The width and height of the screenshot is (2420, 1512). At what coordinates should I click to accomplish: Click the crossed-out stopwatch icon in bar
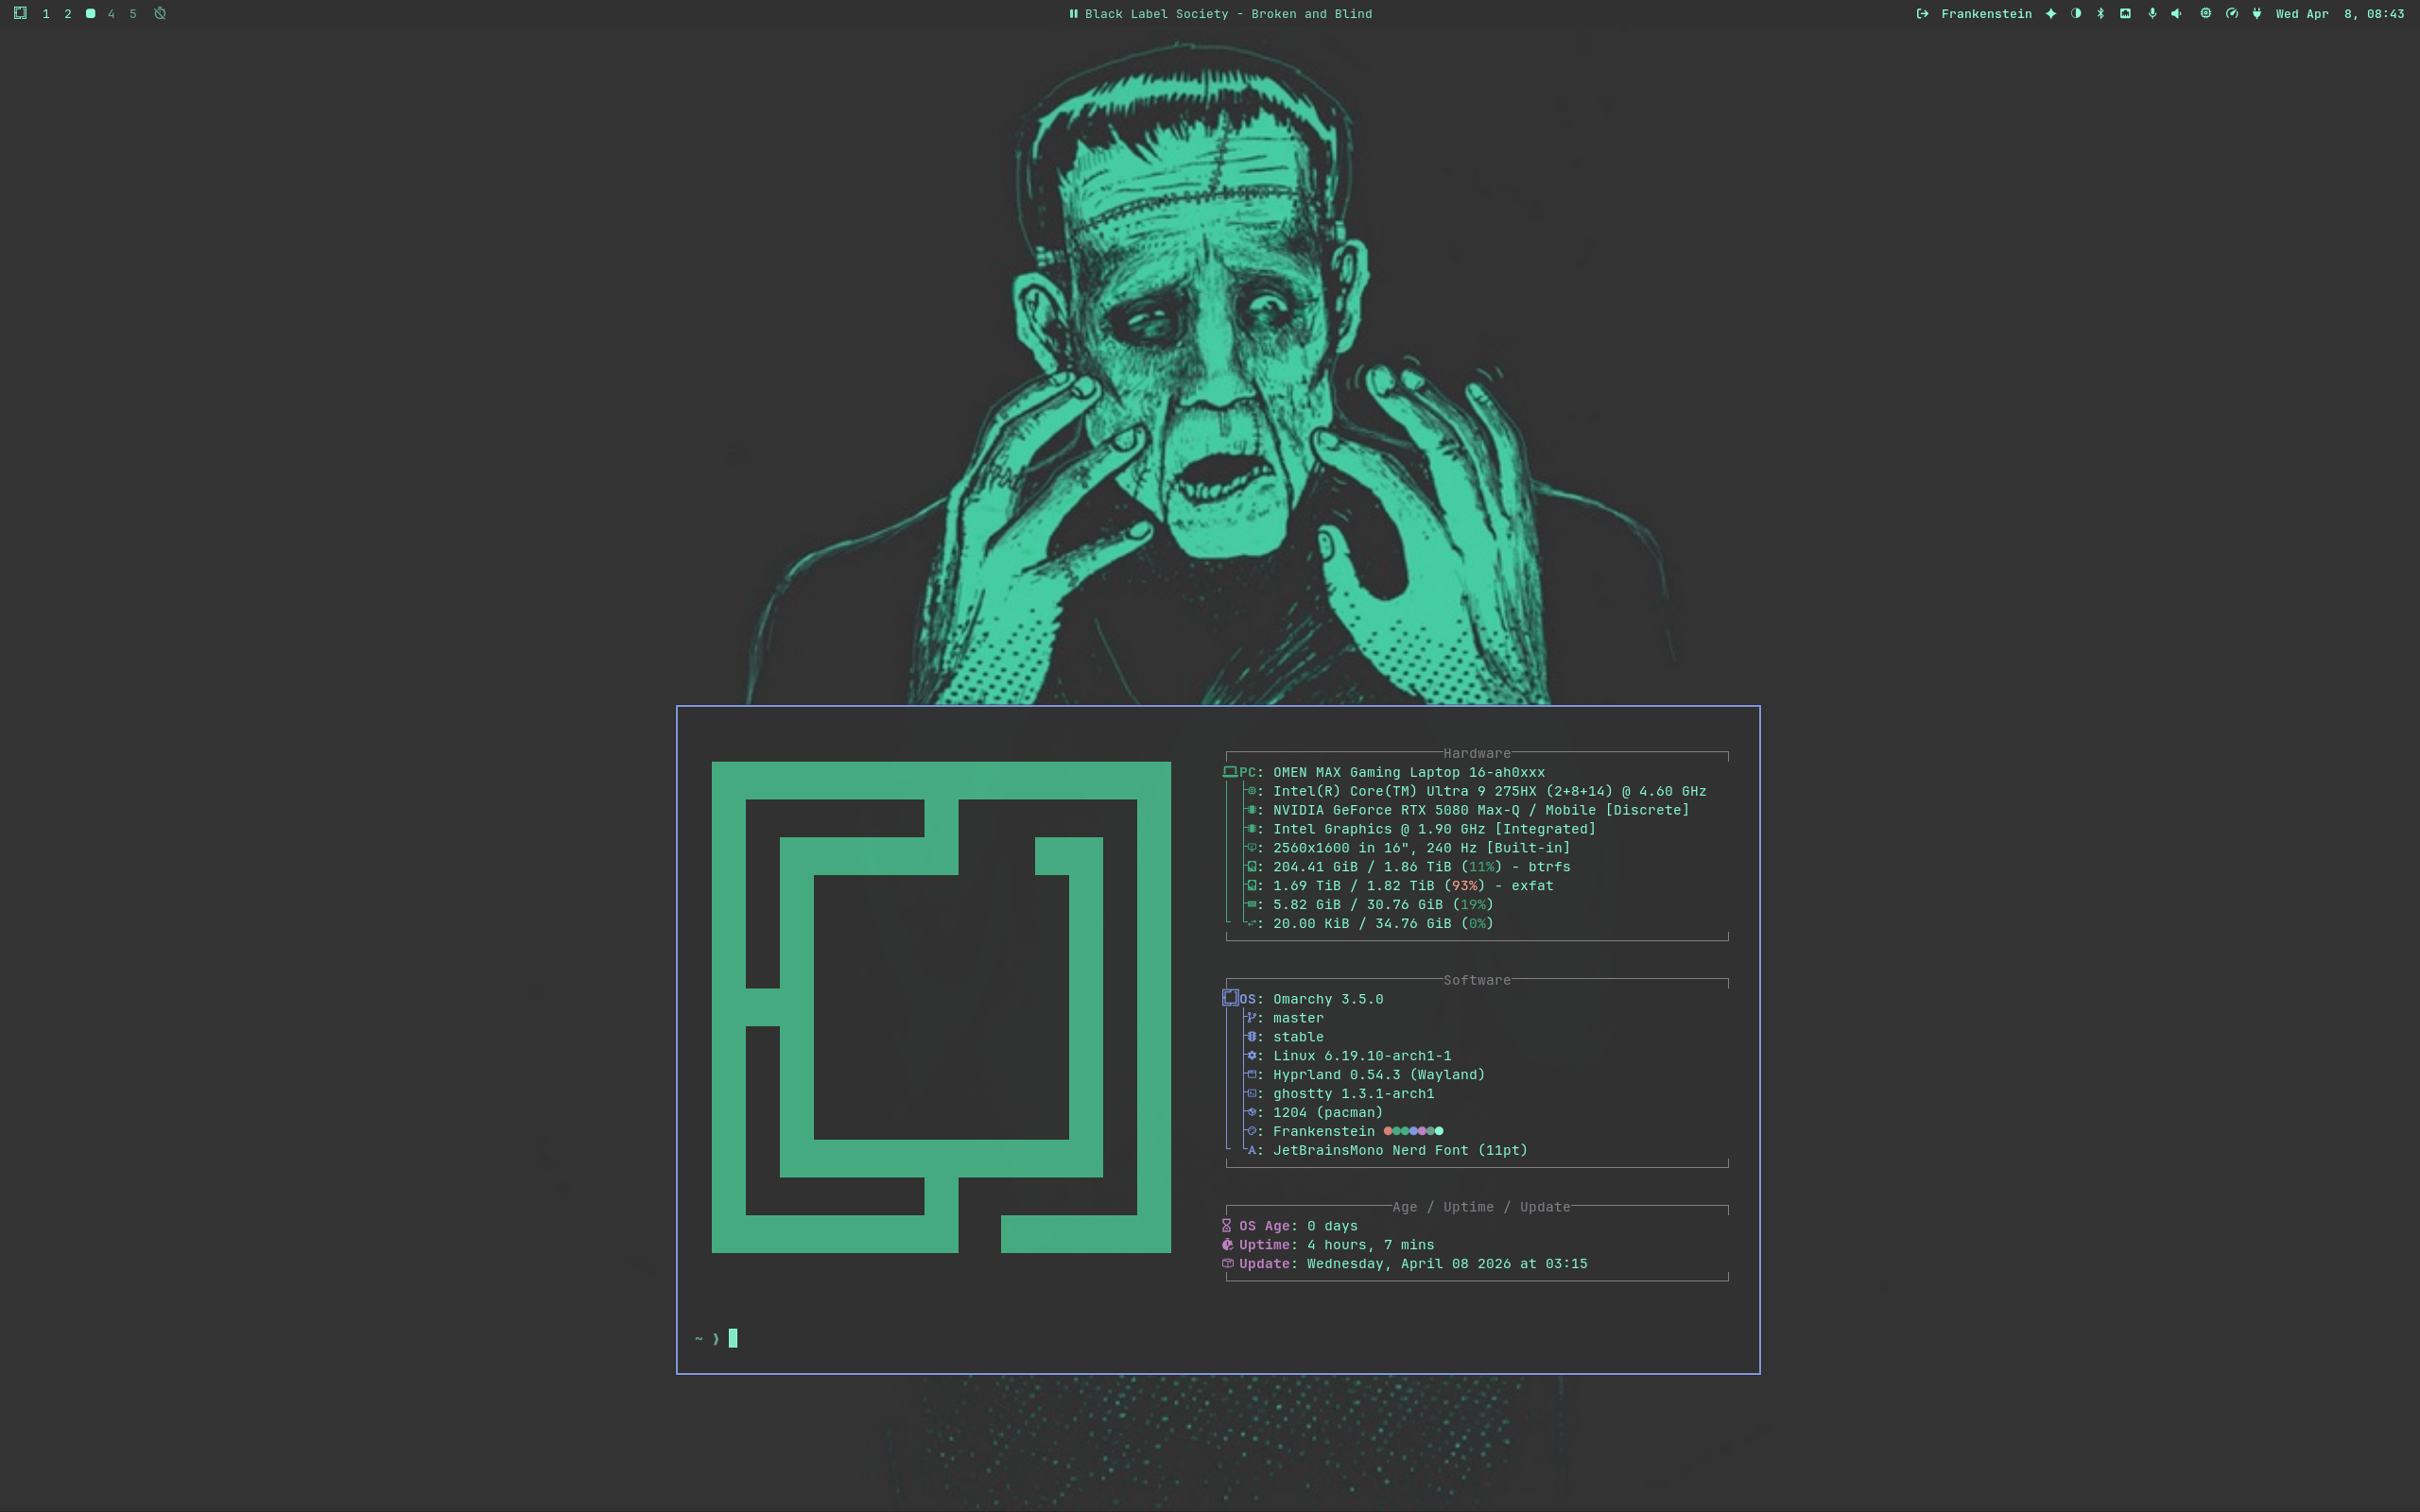coord(160,14)
